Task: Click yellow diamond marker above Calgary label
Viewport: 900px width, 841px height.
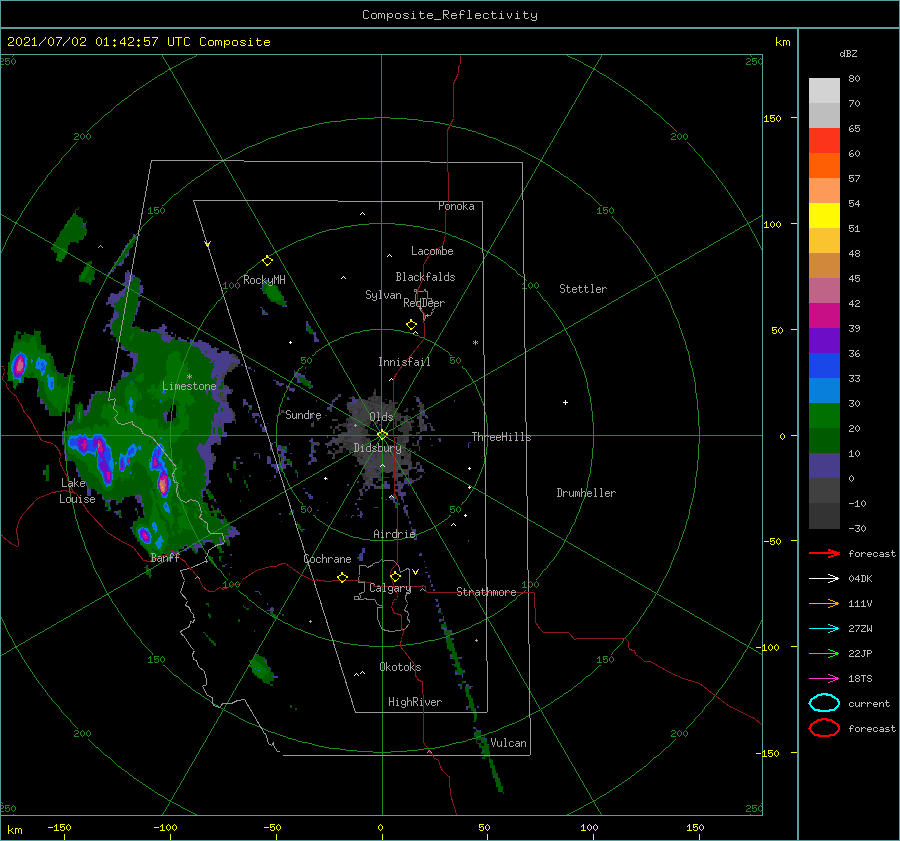Action: coord(395,576)
